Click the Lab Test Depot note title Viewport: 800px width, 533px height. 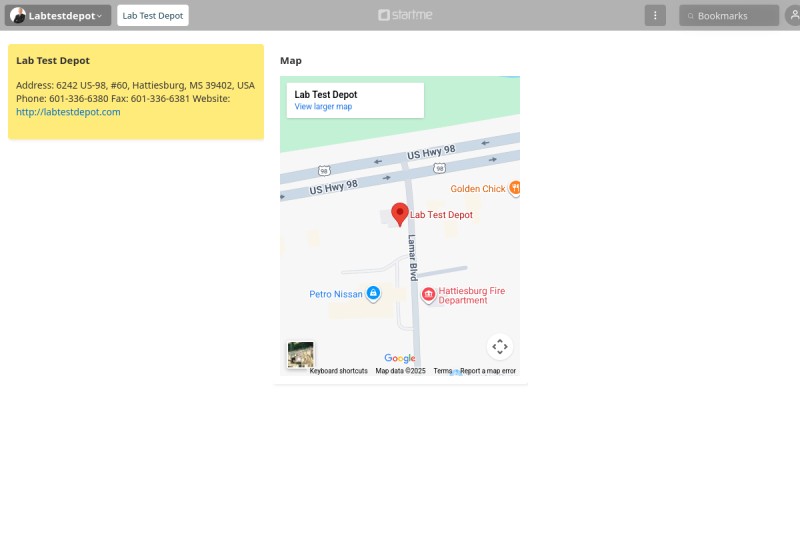click(x=53, y=60)
